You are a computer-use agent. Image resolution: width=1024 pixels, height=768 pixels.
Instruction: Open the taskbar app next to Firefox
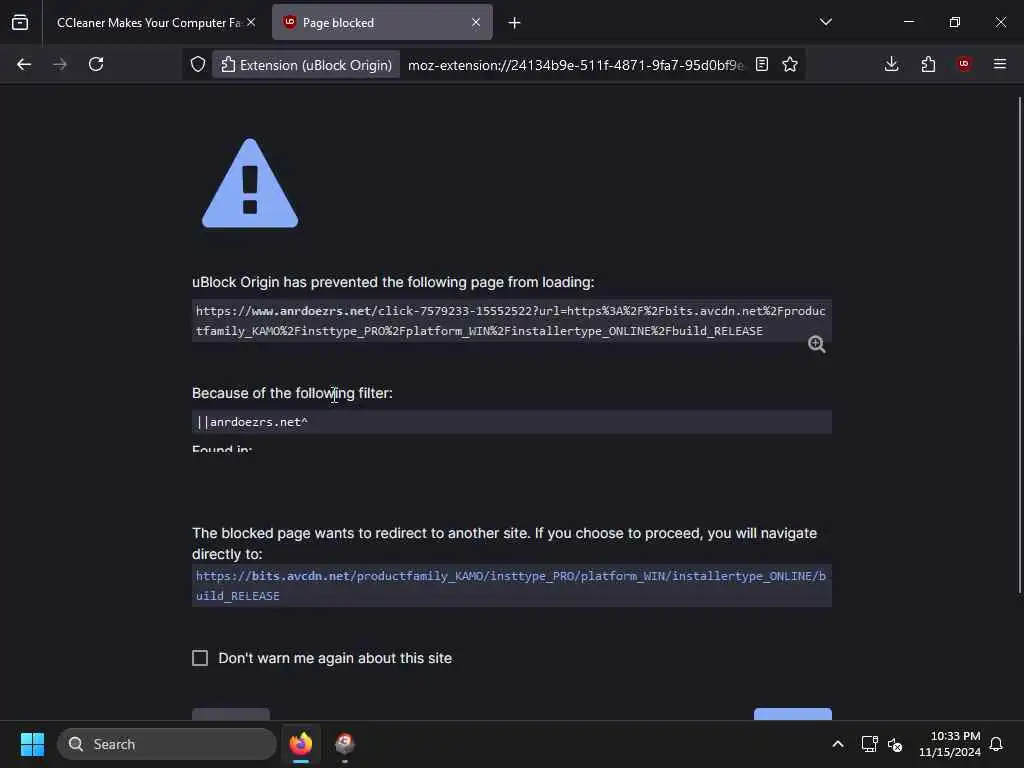(x=345, y=744)
